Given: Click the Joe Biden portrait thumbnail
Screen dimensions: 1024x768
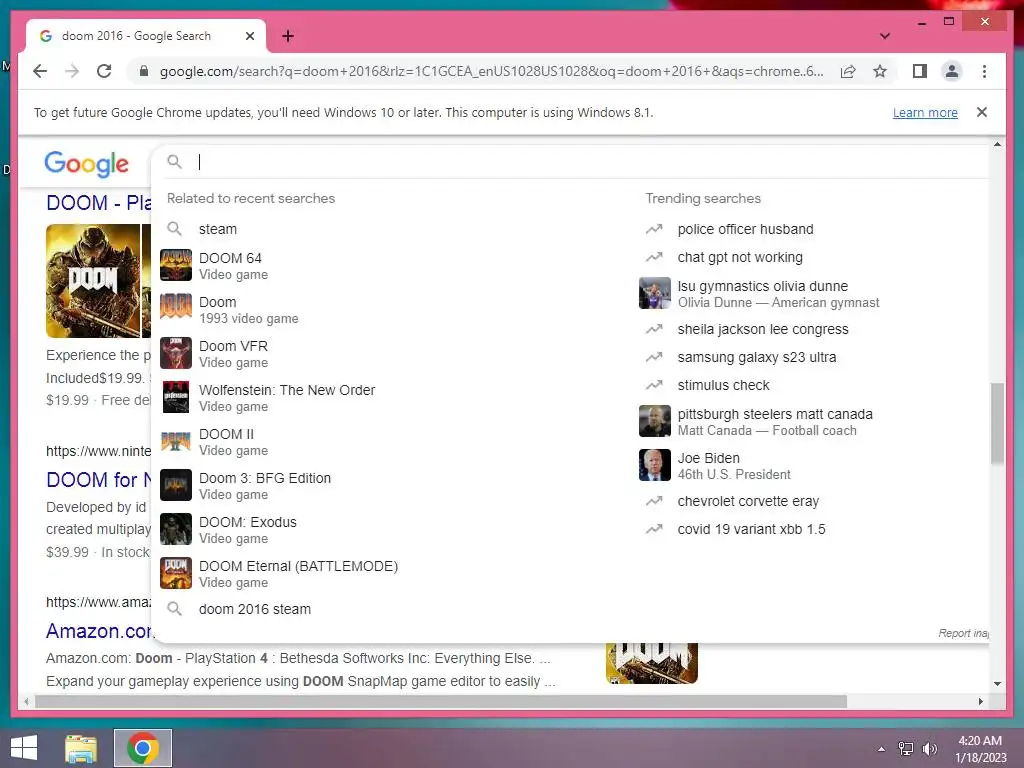Looking at the screenshot, I should coord(654,465).
